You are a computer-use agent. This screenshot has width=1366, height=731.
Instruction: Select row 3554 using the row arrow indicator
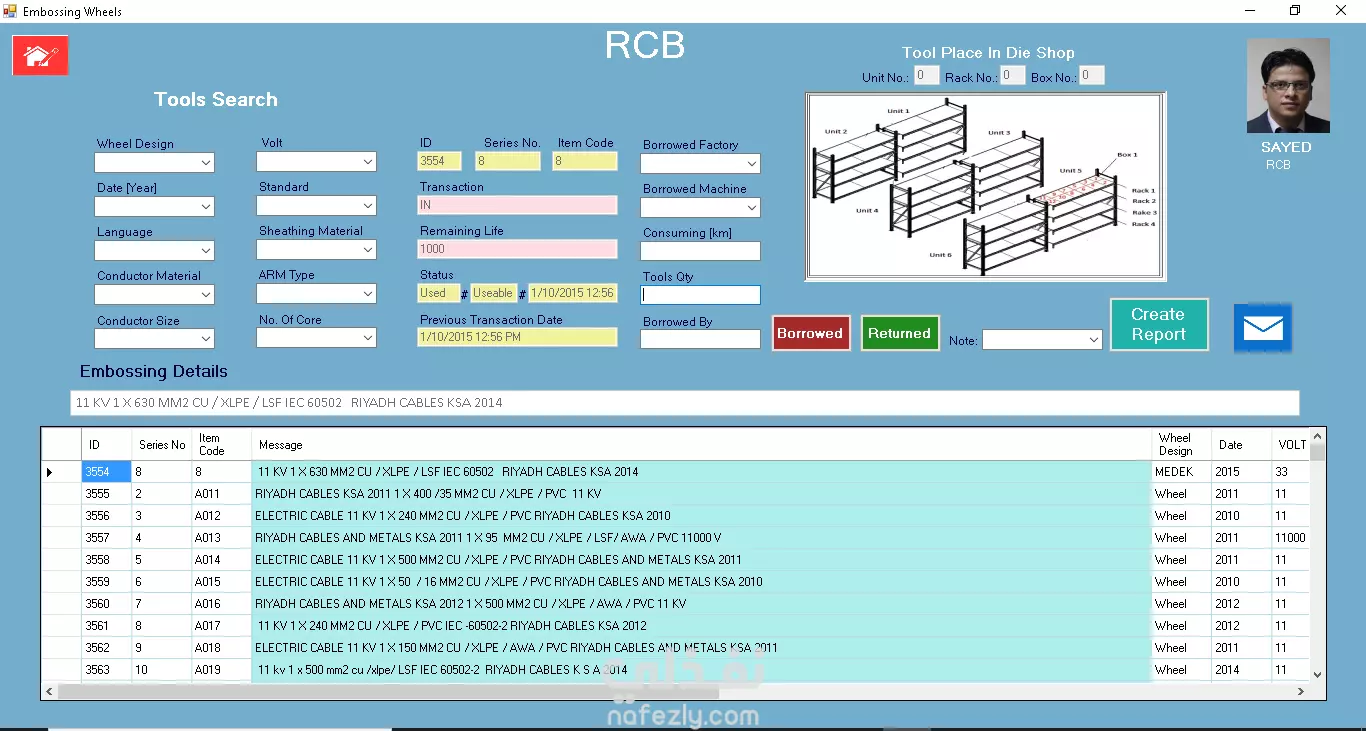[x=50, y=472]
